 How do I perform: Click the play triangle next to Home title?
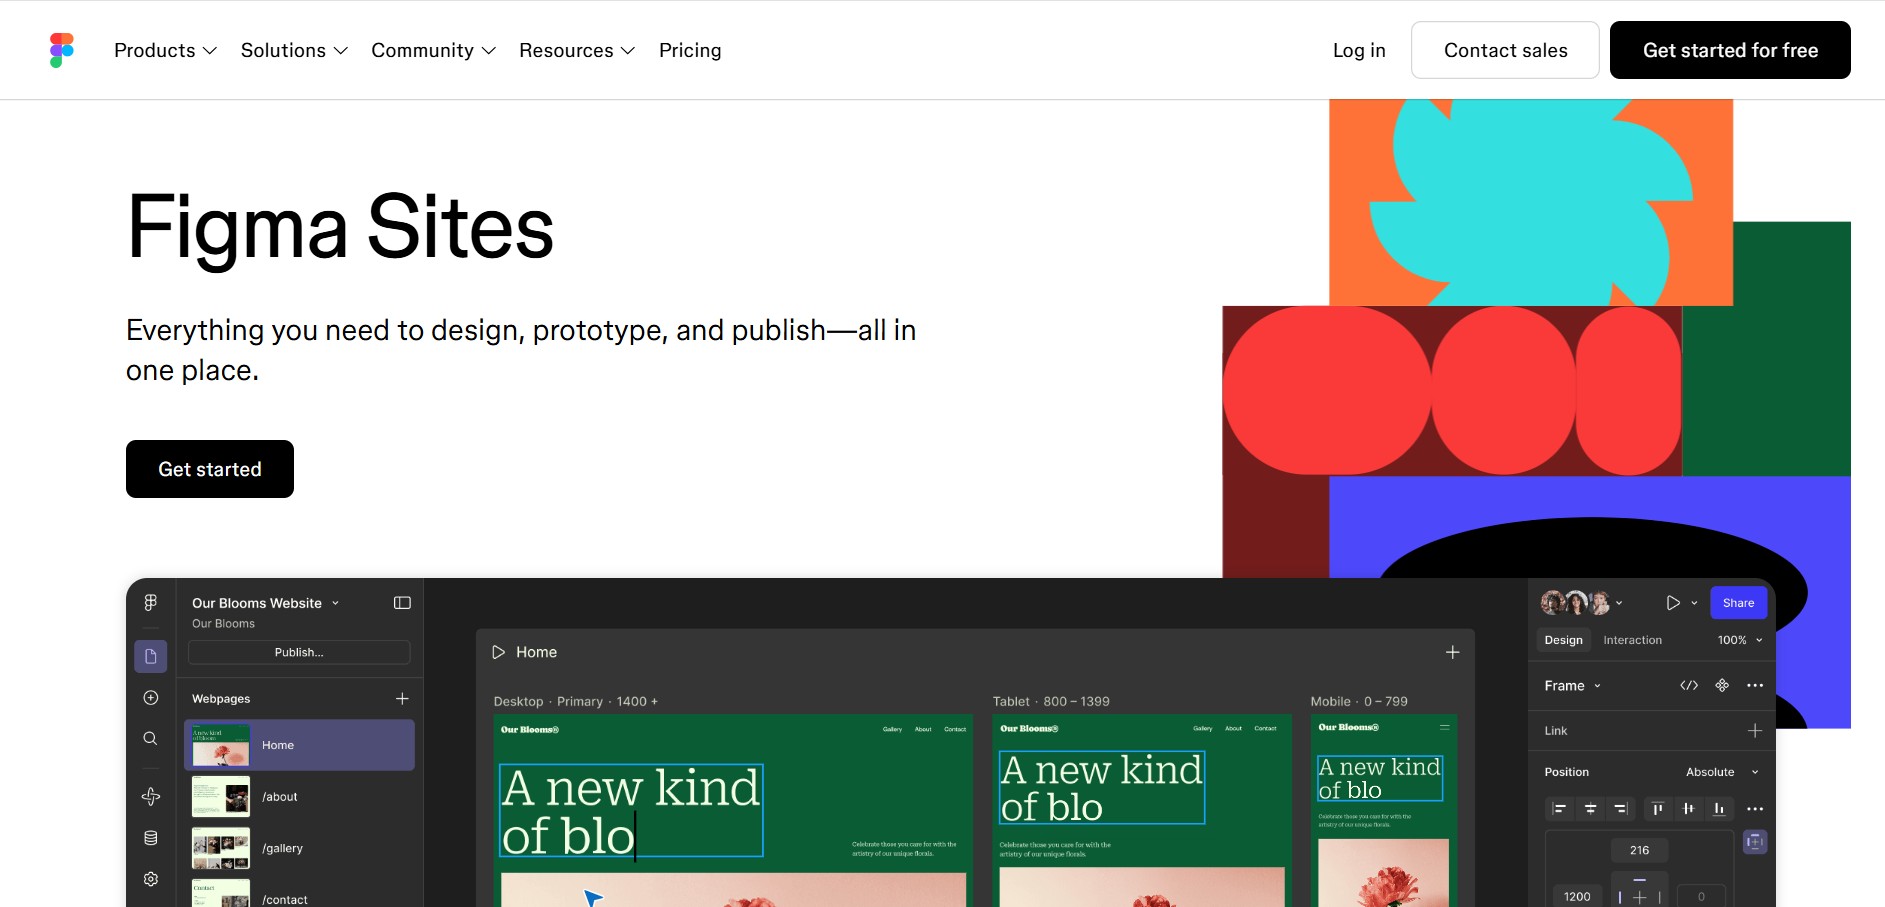click(x=498, y=652)
